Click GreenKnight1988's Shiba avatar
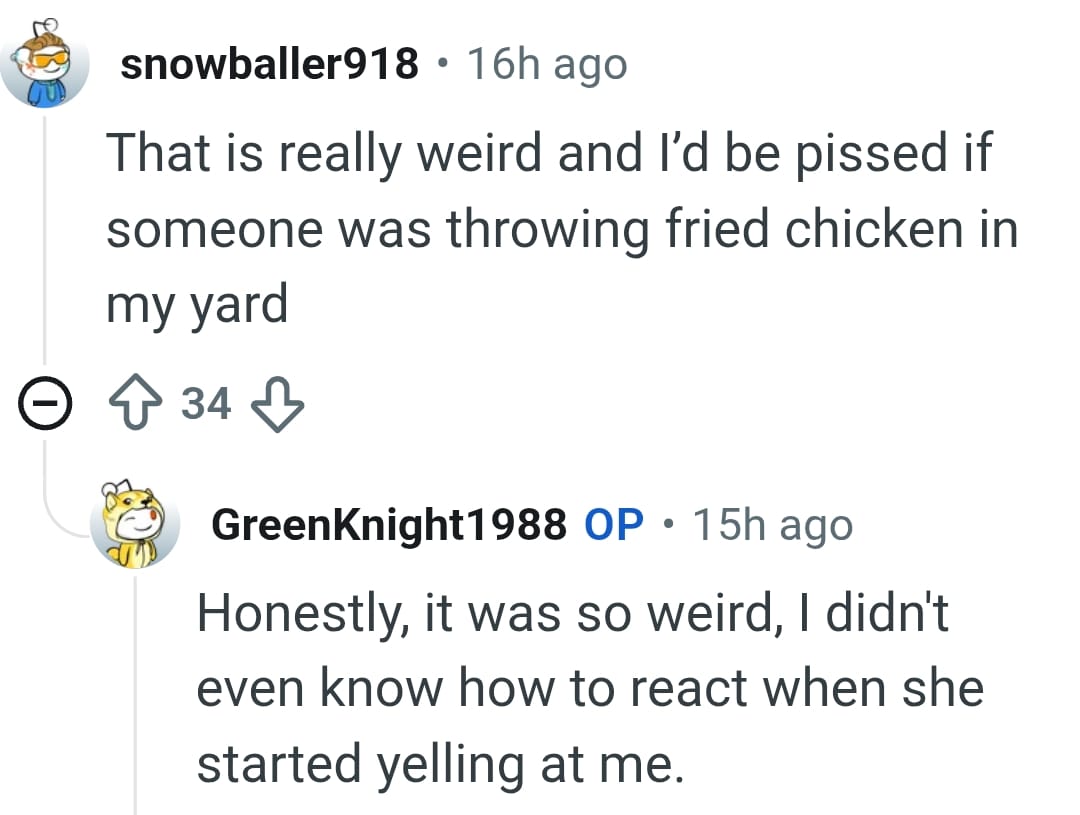Screen dimensions: 1080x815 coord(135,524)
